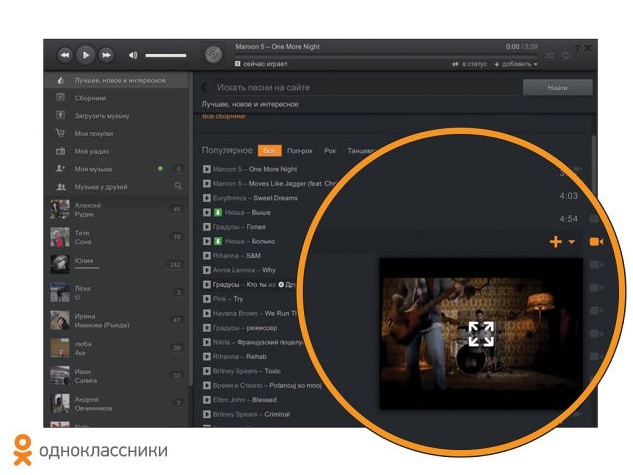
Task: Open the 'добавить' dropdown
Action: coord(516,64)
